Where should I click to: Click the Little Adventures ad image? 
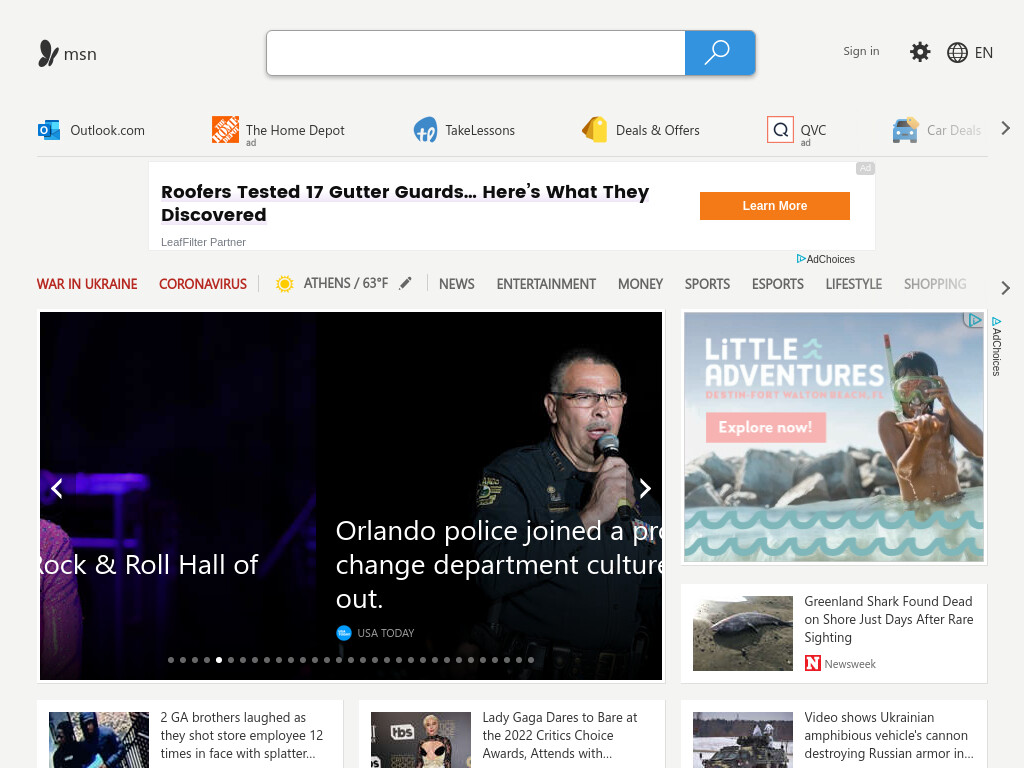(x=833, y=437)
